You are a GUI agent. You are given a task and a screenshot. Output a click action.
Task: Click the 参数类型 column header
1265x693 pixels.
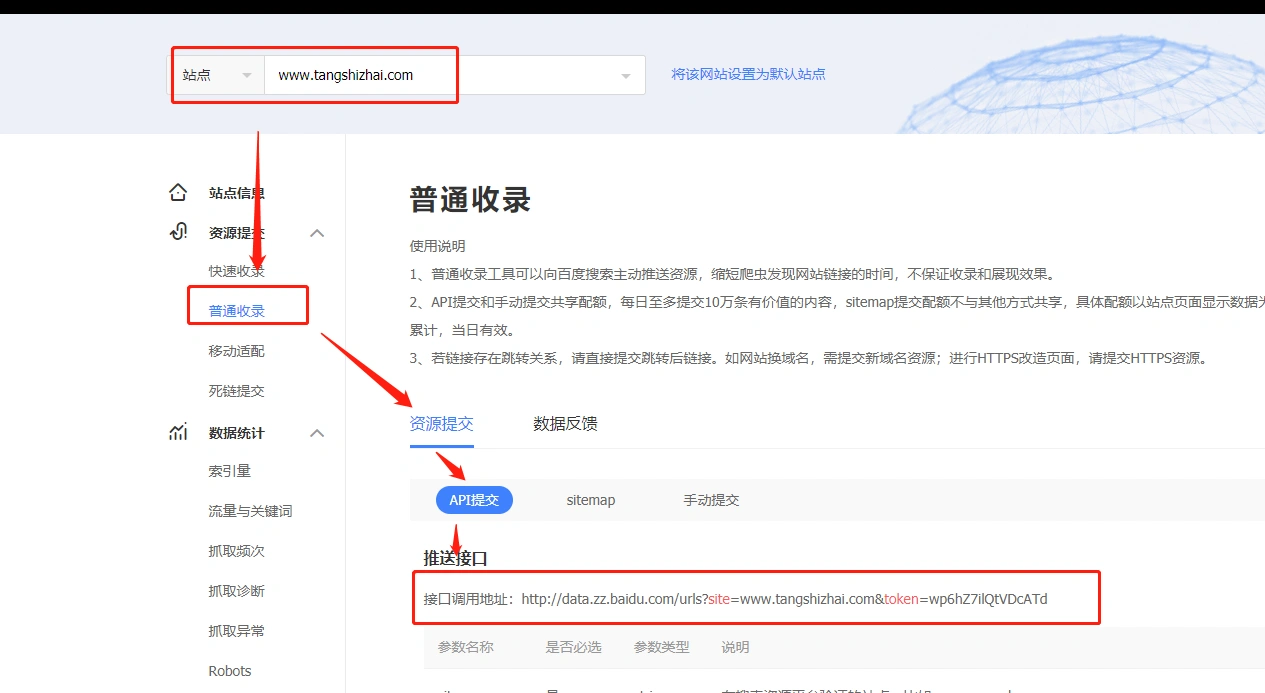(662, 647)
